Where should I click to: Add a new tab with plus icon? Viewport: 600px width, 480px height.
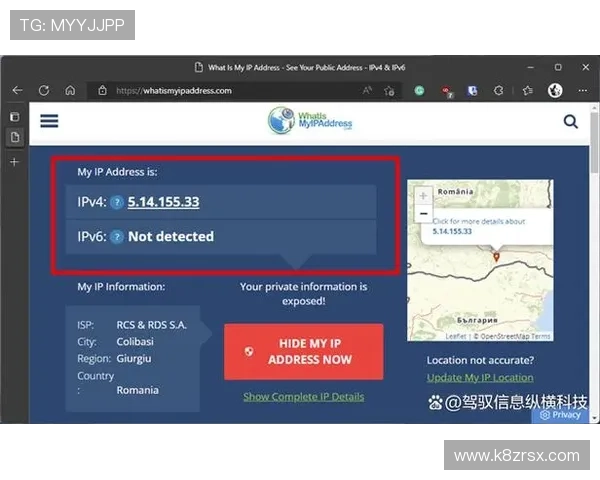click(14, 162)
